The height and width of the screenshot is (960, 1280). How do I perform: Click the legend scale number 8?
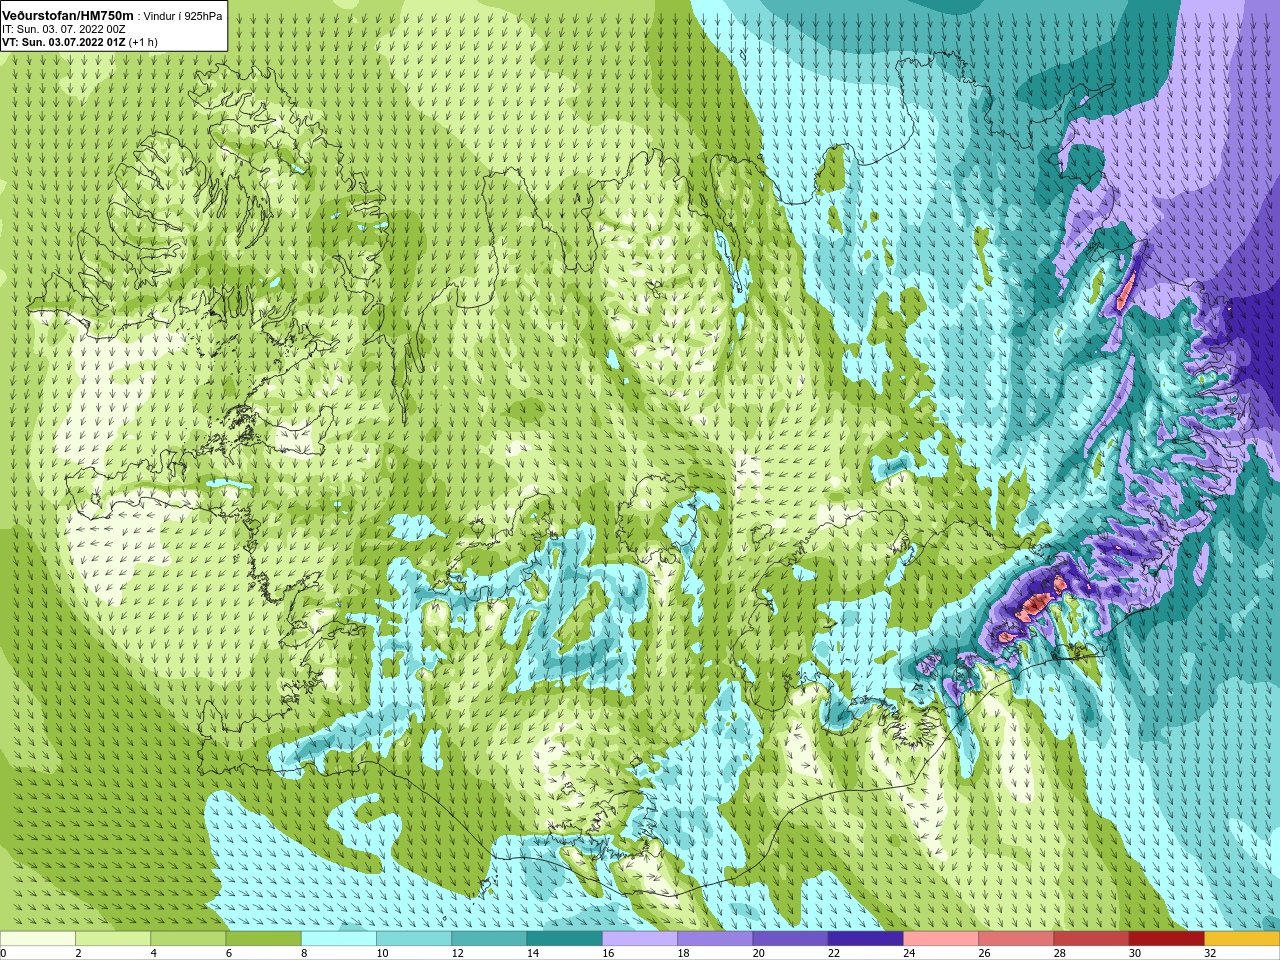coord(303,953)
